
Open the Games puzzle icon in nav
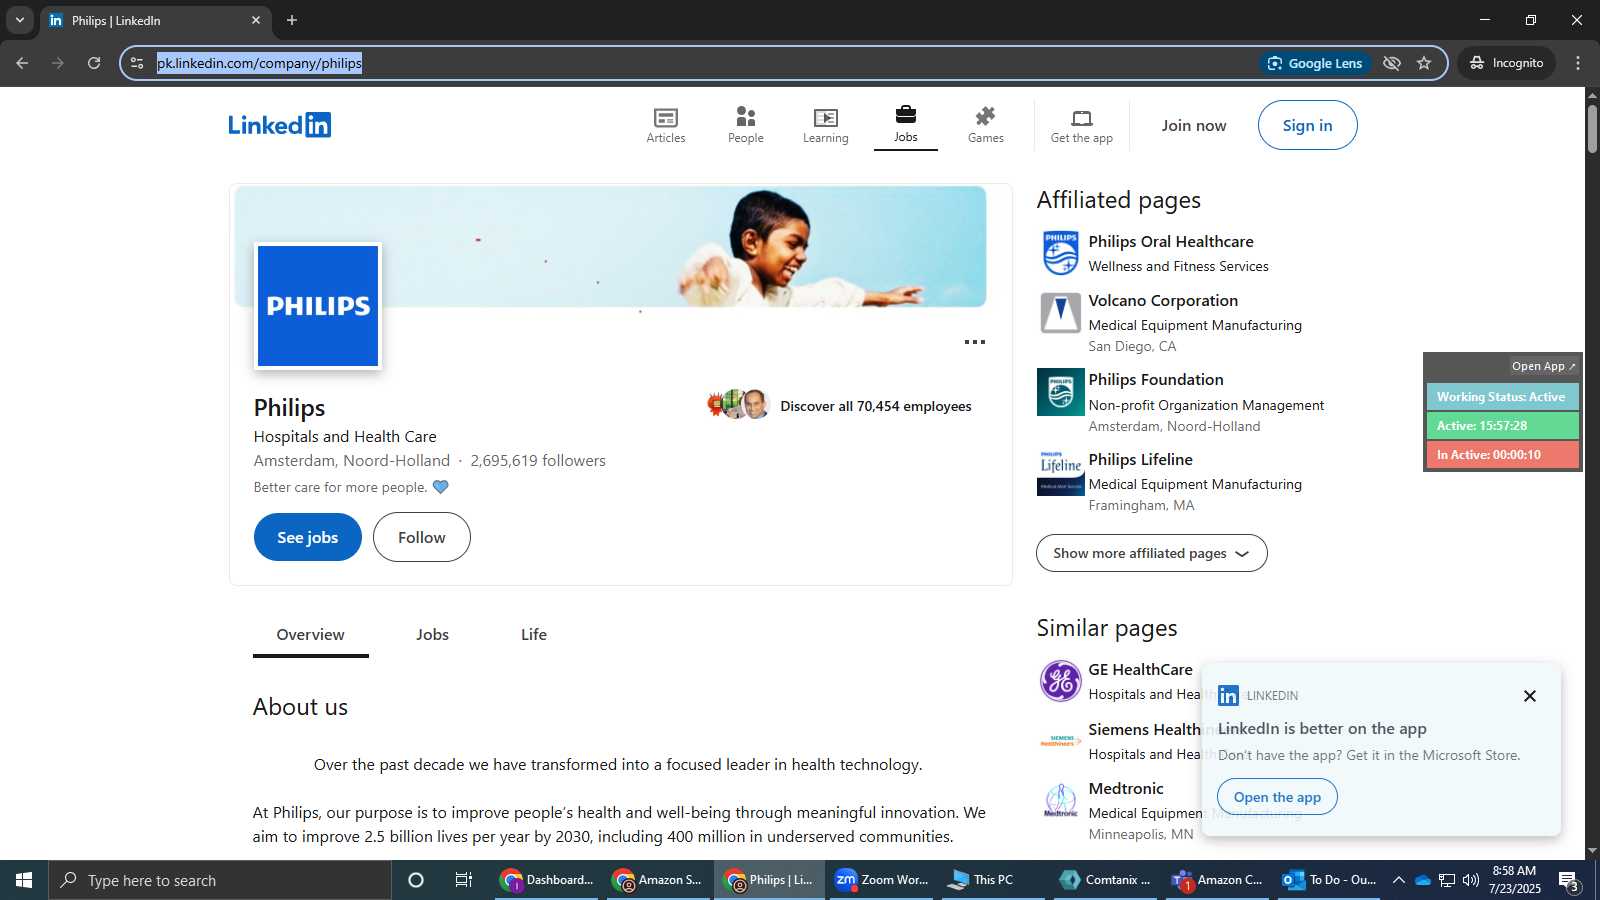click(x=985, y=116)
